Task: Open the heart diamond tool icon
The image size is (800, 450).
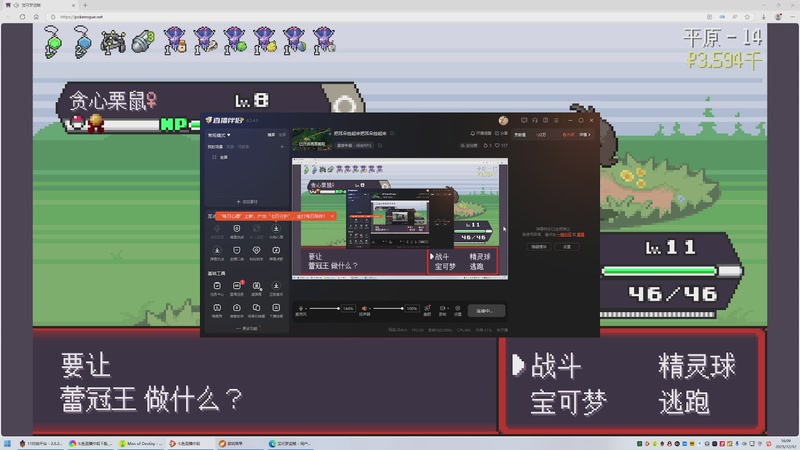Action: click(256, 252)
